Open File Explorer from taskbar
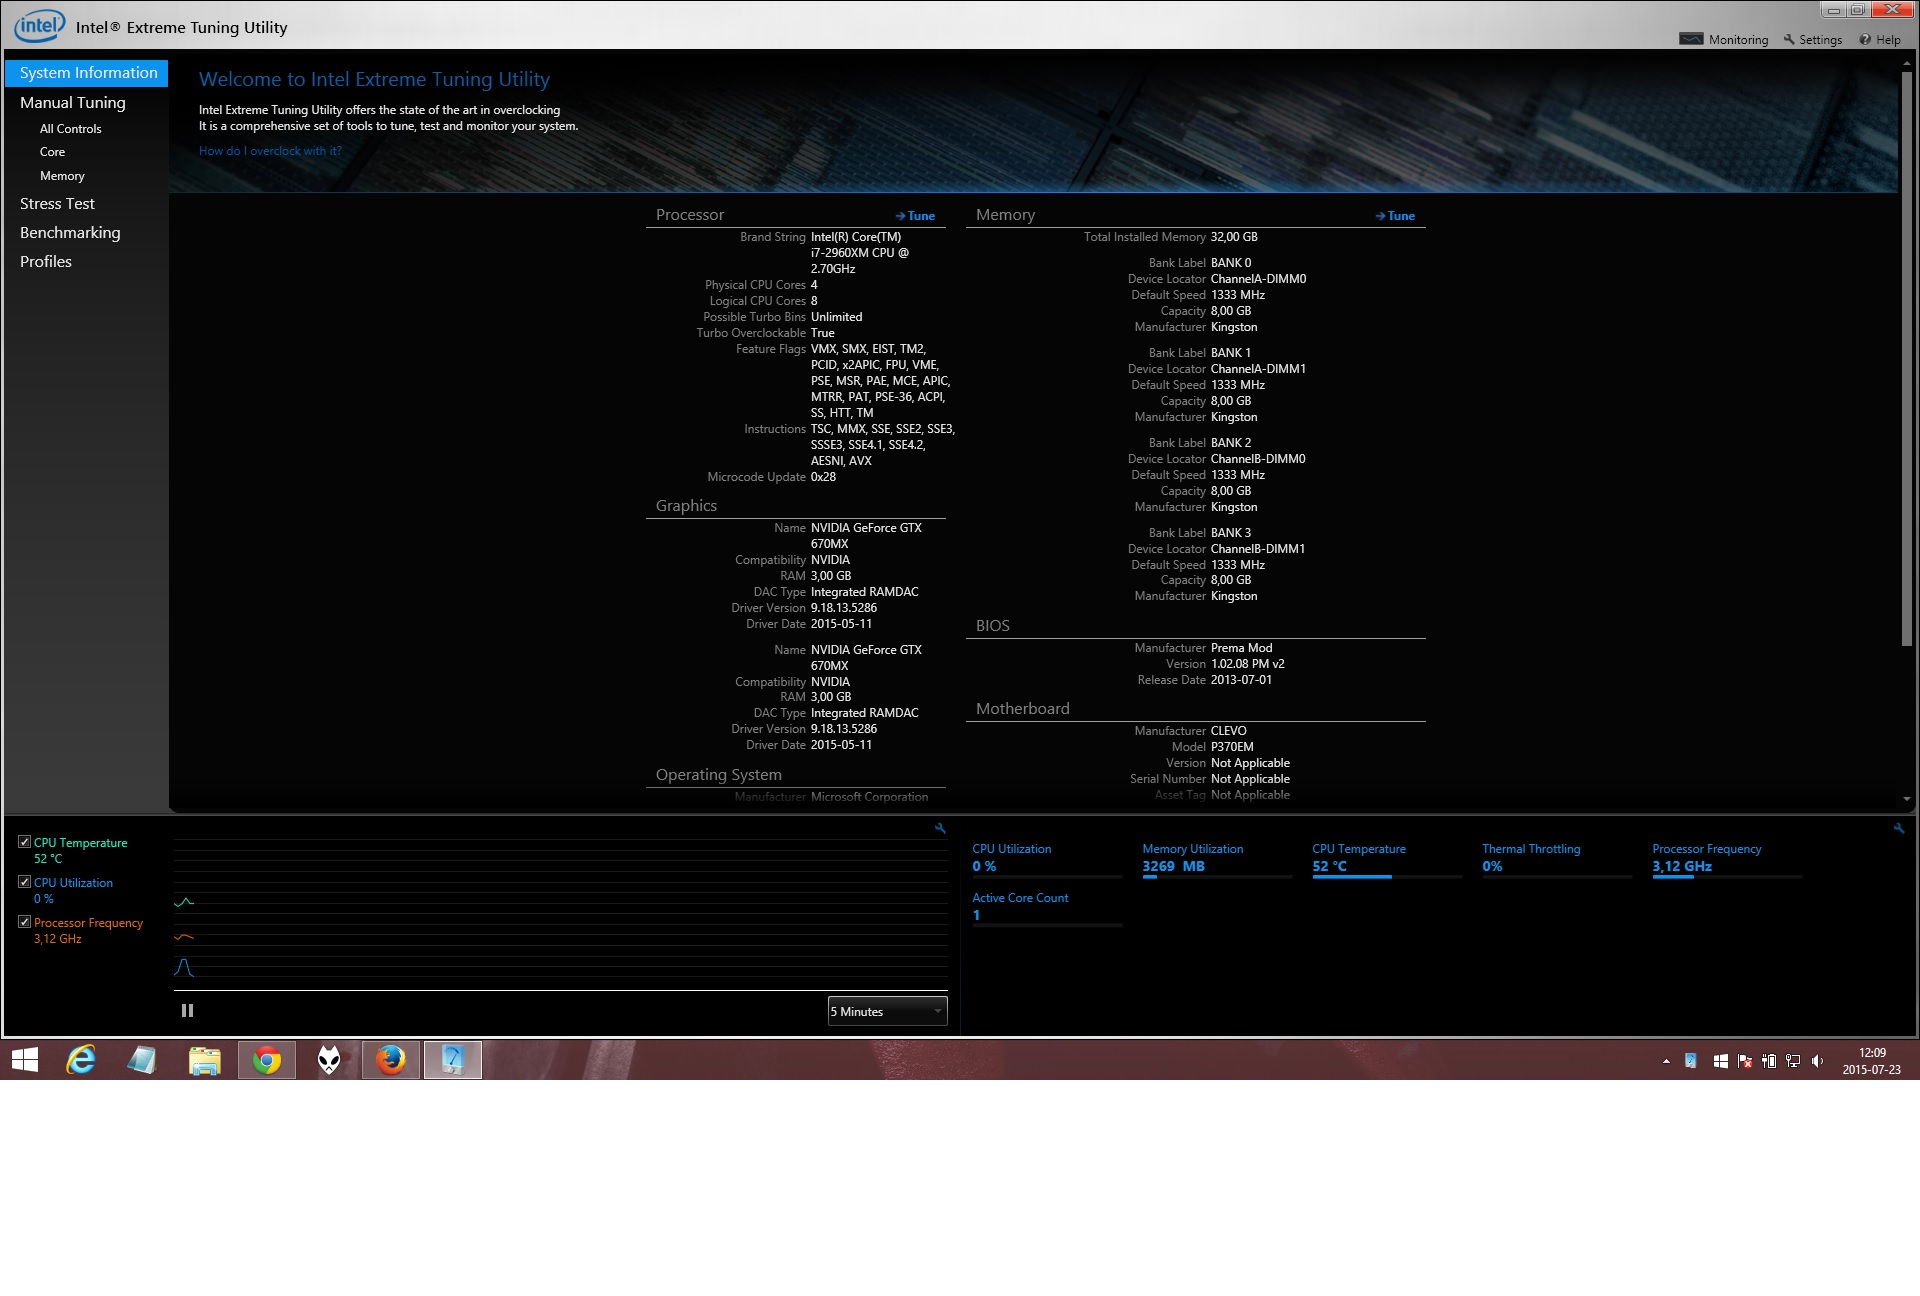The width and height of the screenshot is (1920, 1296). click(205, 1060)
